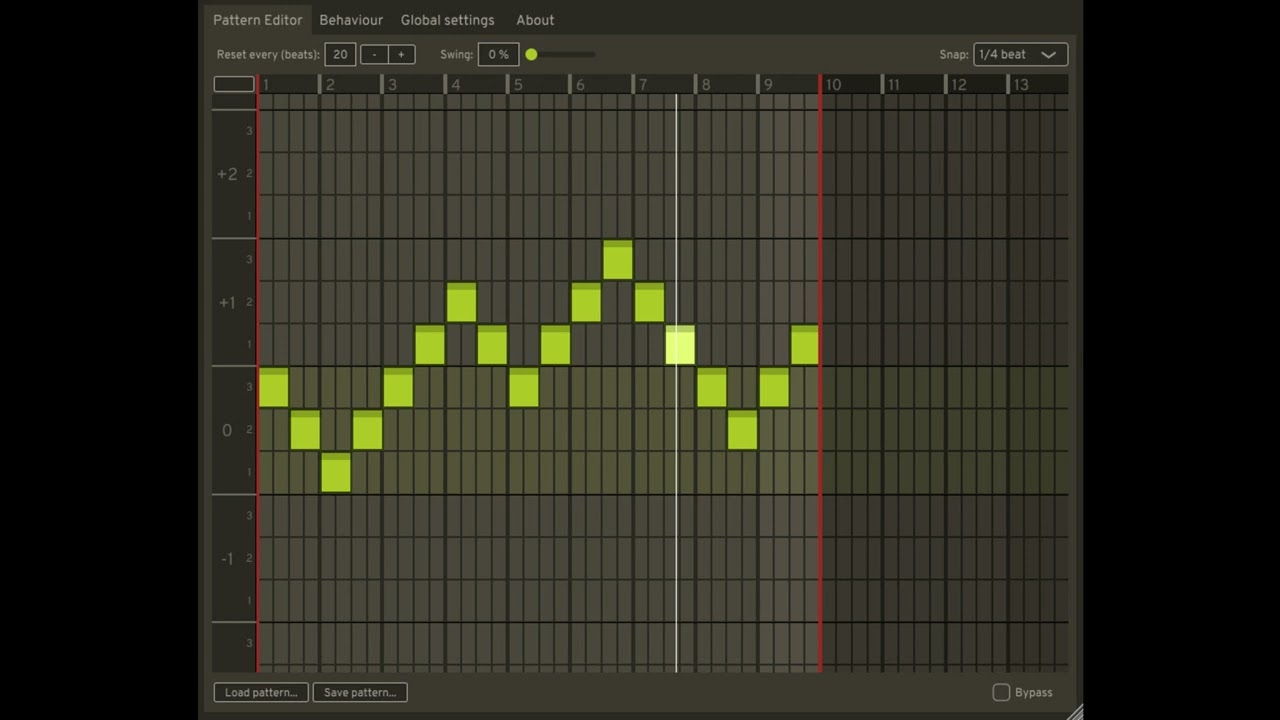This screenshot has width=1280, height=720.
Task: Click the "0" octave label
Action: 227,430
